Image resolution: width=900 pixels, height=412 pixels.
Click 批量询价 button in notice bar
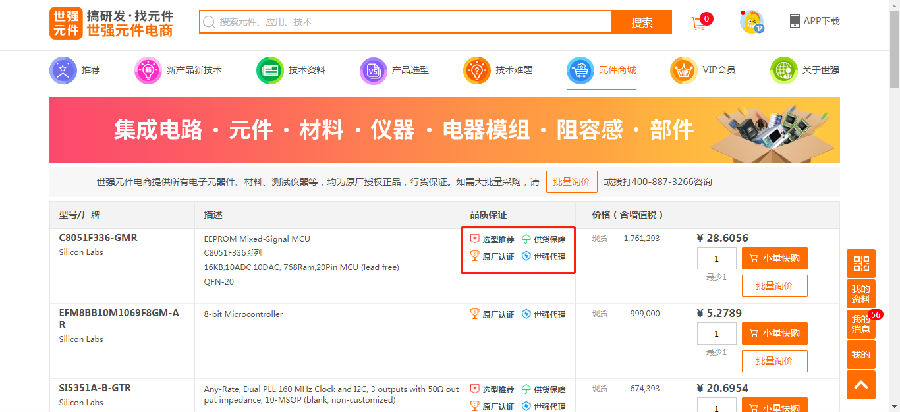pyautogui.click(x=573, y=182)
